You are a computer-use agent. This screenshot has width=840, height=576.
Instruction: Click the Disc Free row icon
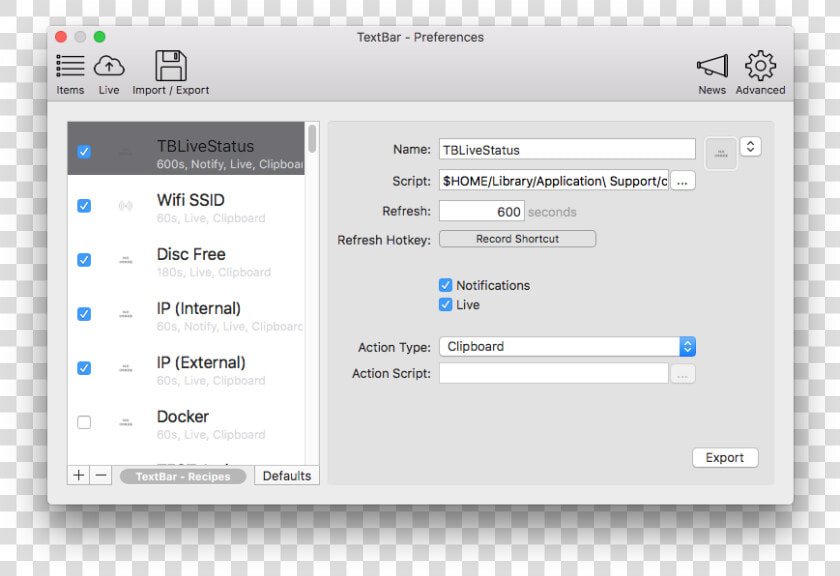tap(125, 260)
